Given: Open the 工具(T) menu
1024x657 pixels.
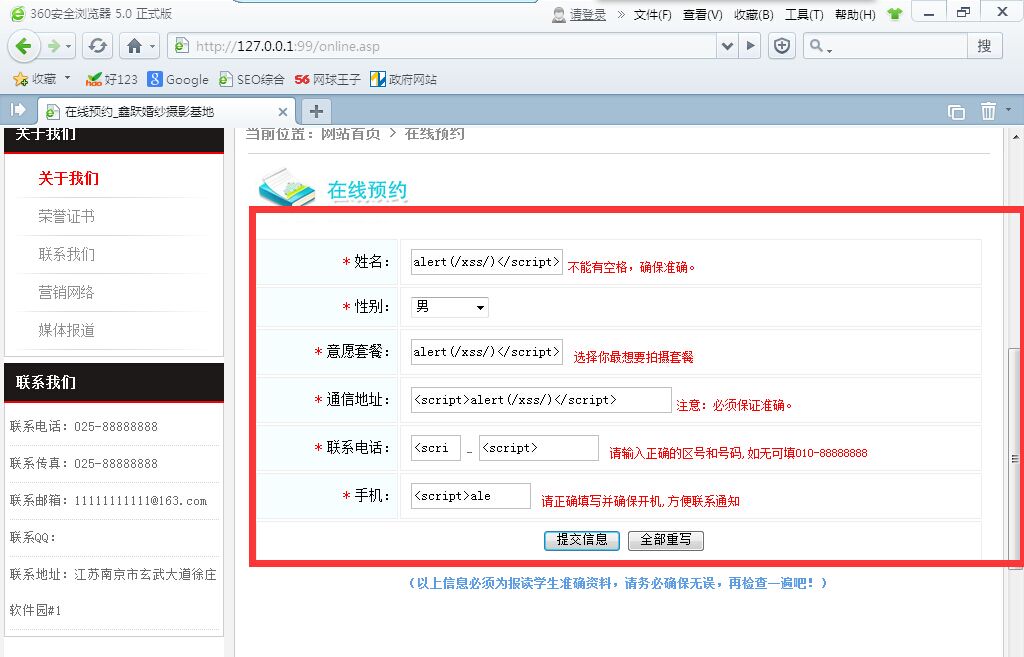Looking at the screenshot, I should pos(804,14).
